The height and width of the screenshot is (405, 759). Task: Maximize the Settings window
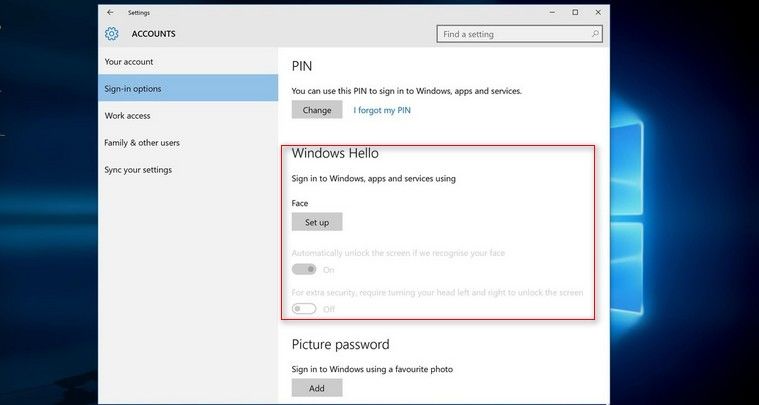(x=575, y=13)
